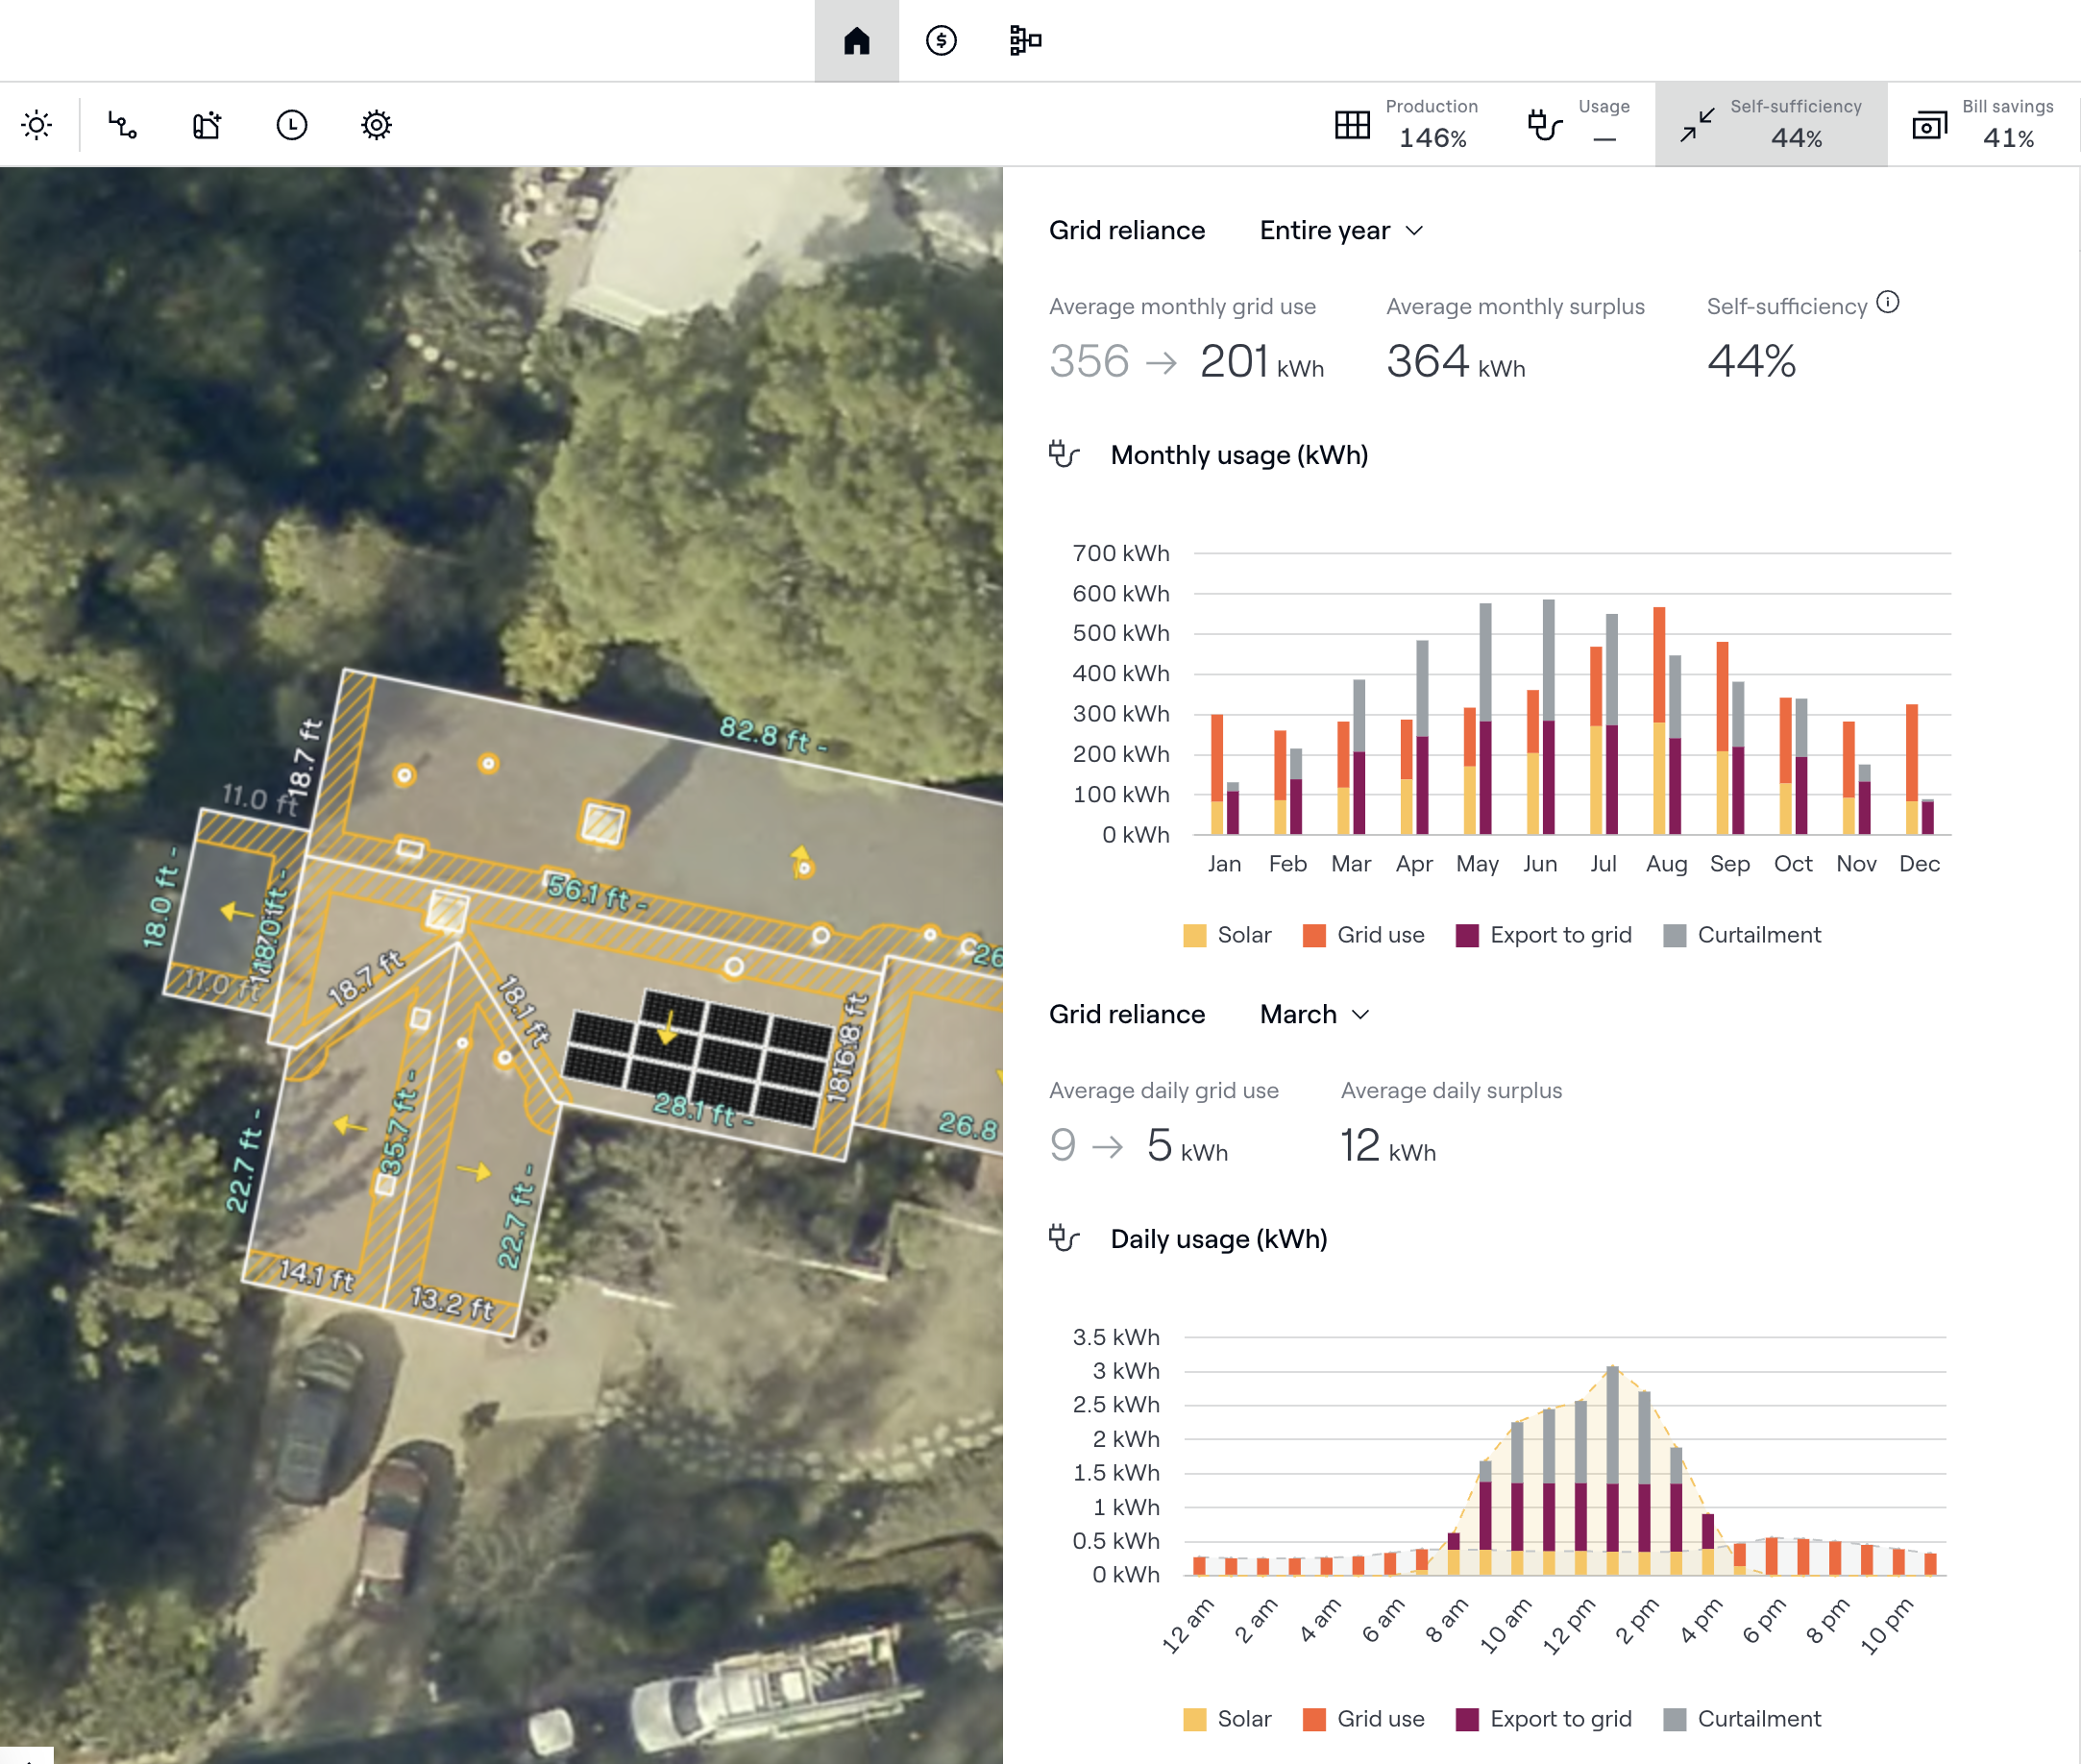Click the Daily usage (kWh) heading
Screen dimensions: 2081x1764
pyautogui.click(x=1219, y=1239)
